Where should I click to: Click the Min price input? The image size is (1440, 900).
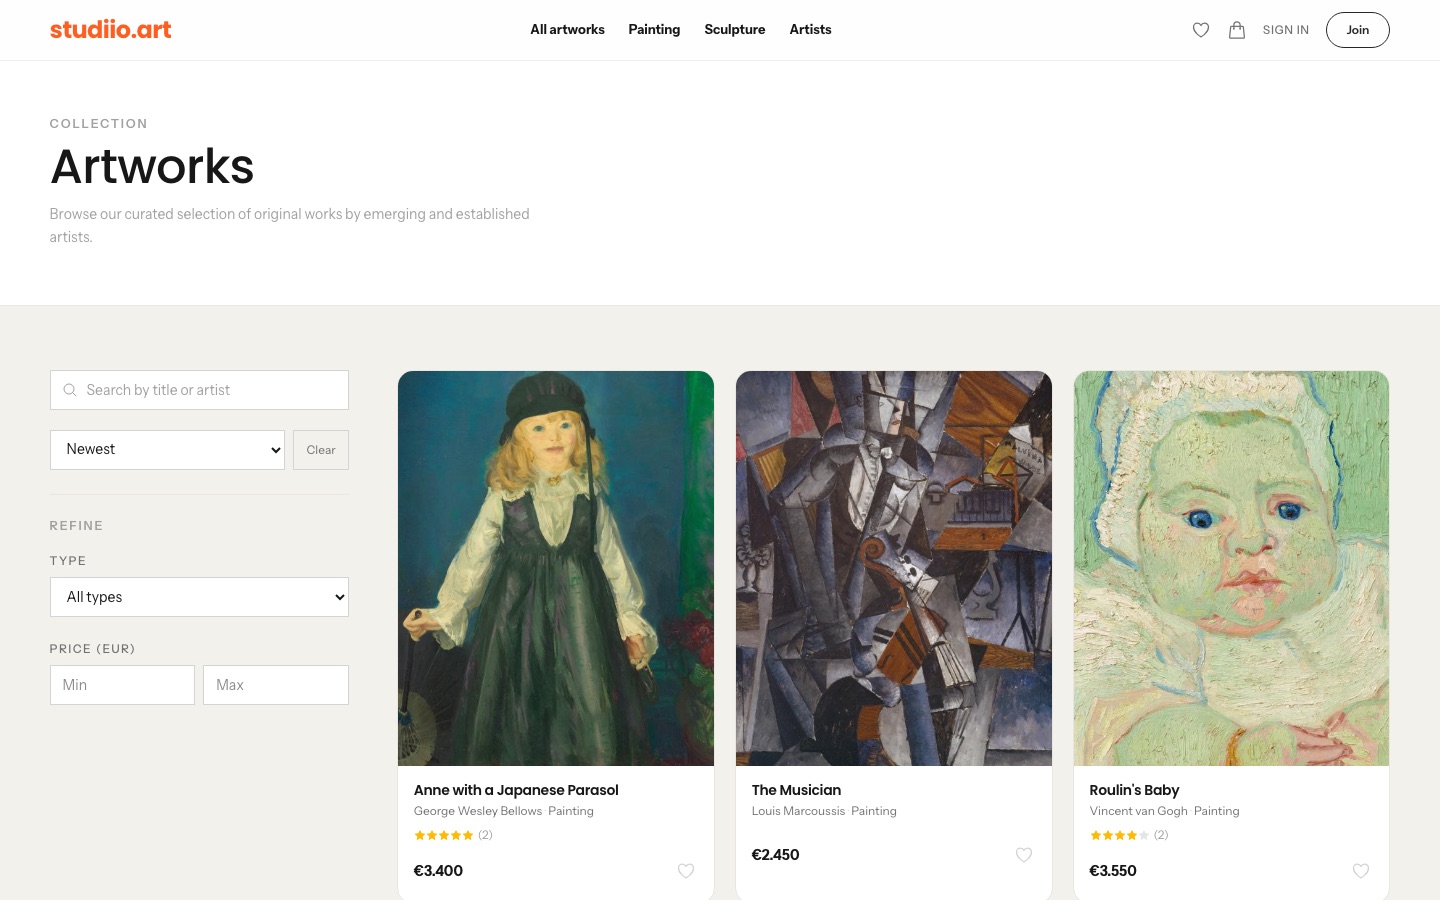122,685
